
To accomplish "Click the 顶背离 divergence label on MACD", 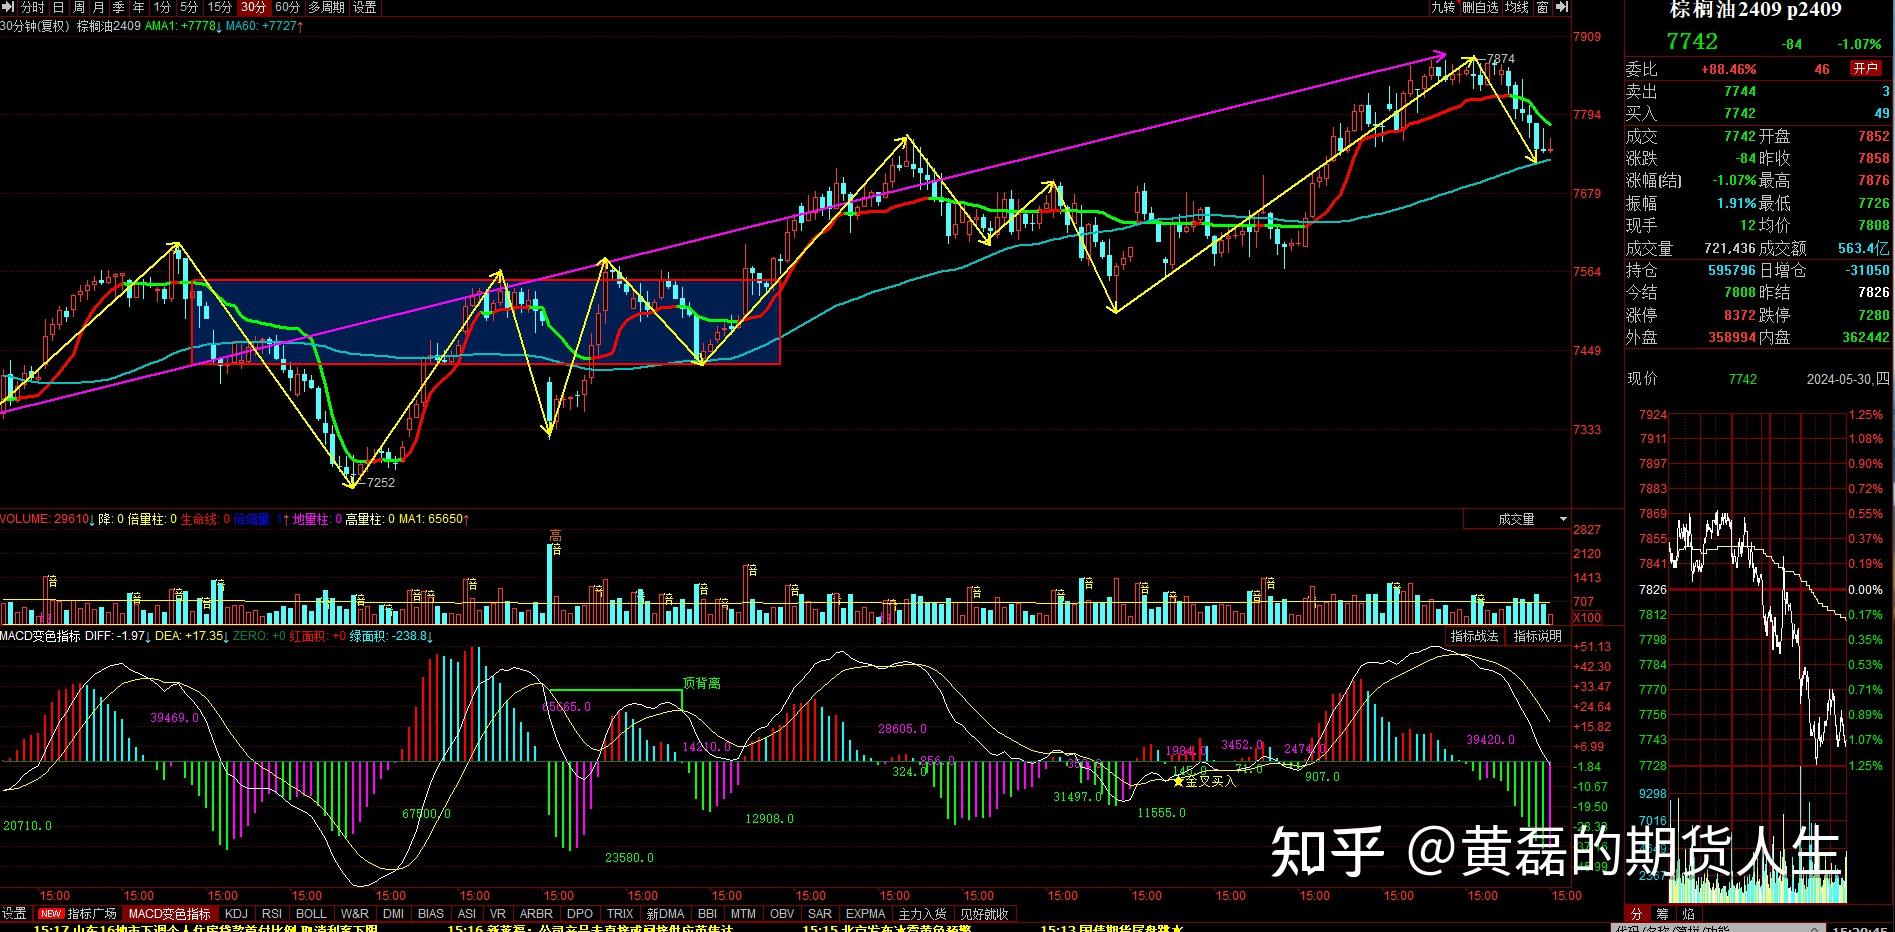I will 701,683.
